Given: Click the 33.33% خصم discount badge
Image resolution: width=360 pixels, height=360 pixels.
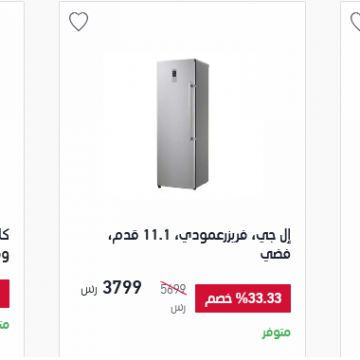Looking at the screenshot, I should click(x=243, y=298).
